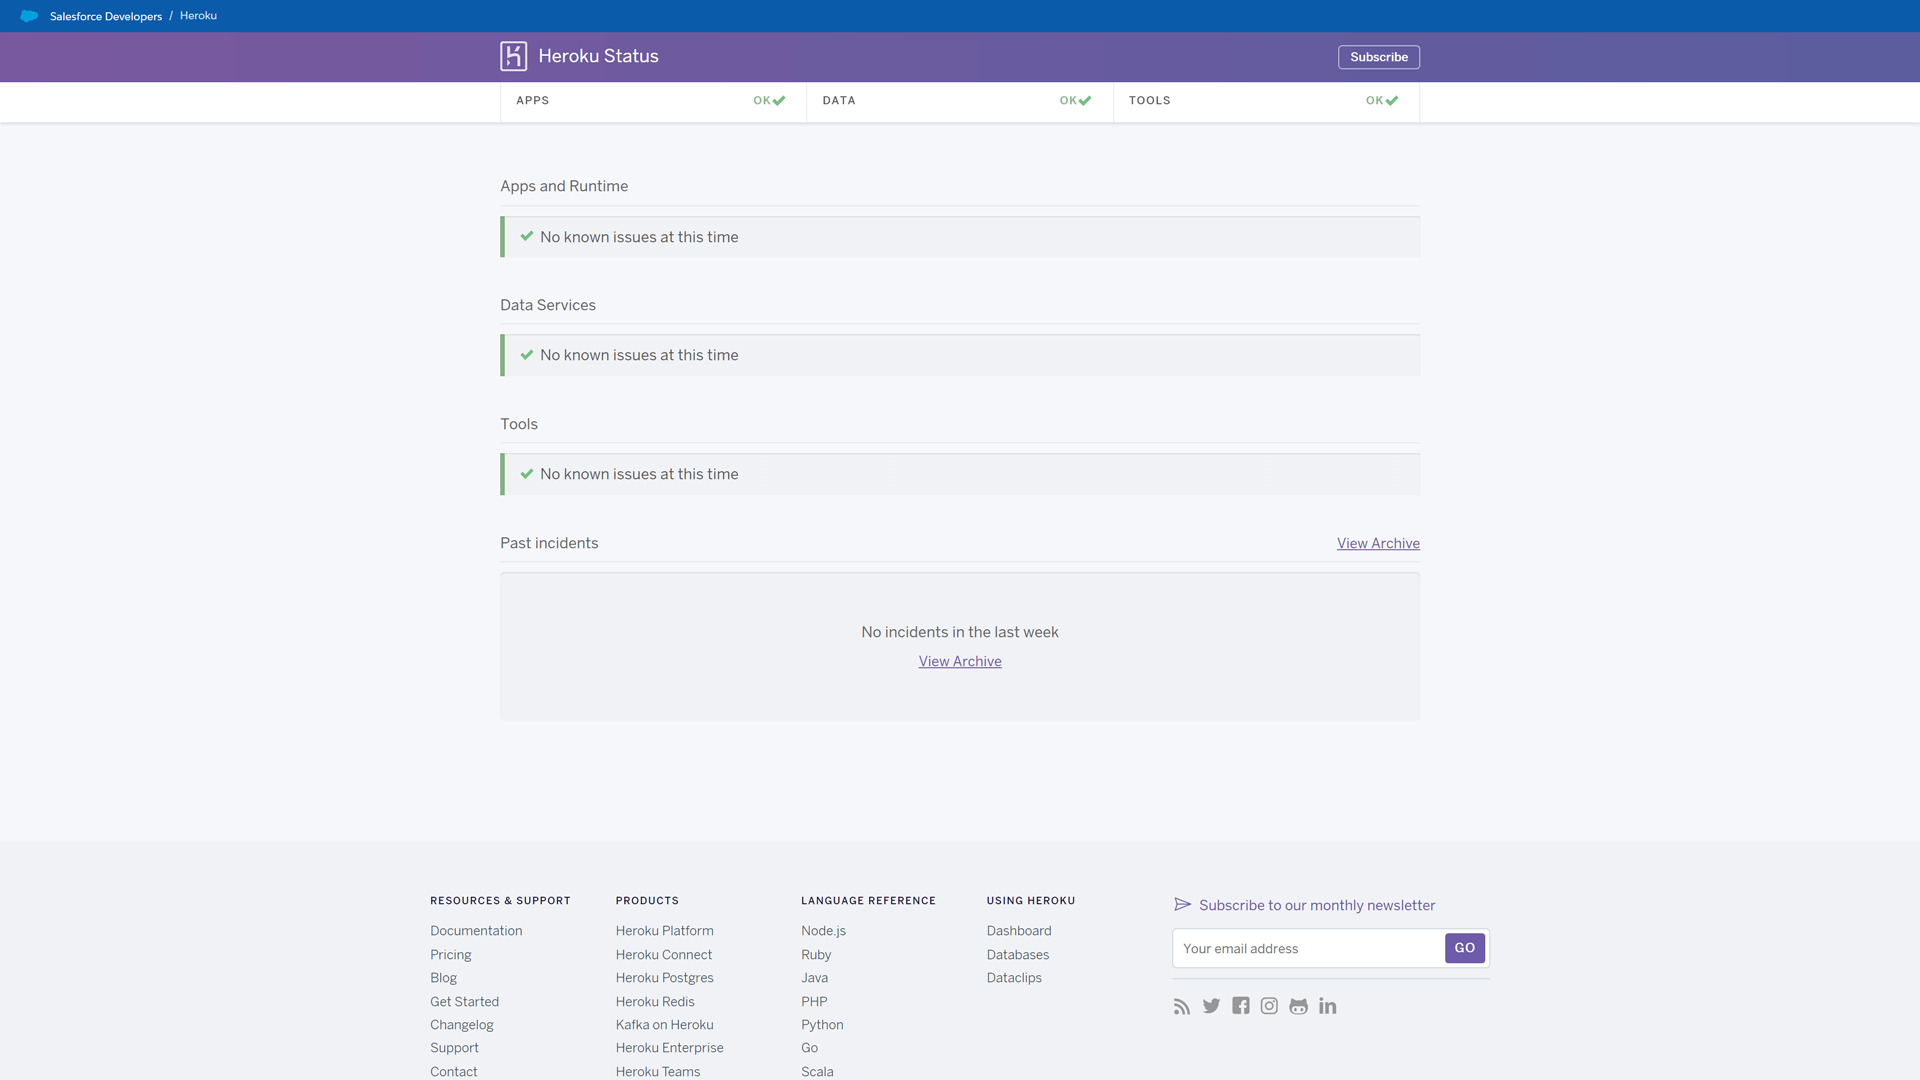Image resolution: width=1920 pixels, height=1080 pixels.
Task: Open View Archive next to Past incidents
Action: pos(1378,543)
